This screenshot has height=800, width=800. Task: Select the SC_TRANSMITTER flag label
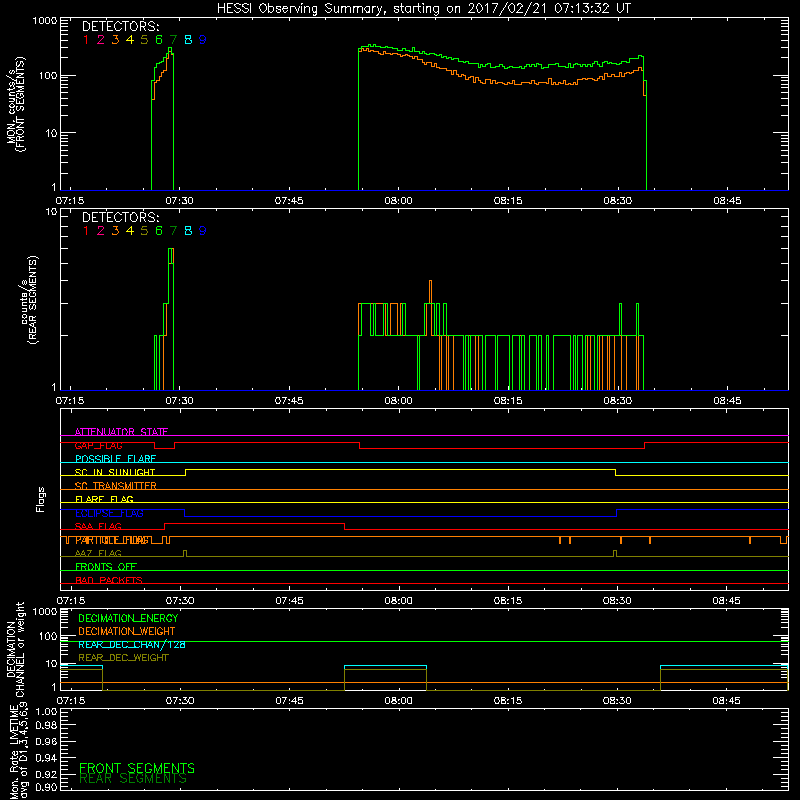click(x=116, y=486)
